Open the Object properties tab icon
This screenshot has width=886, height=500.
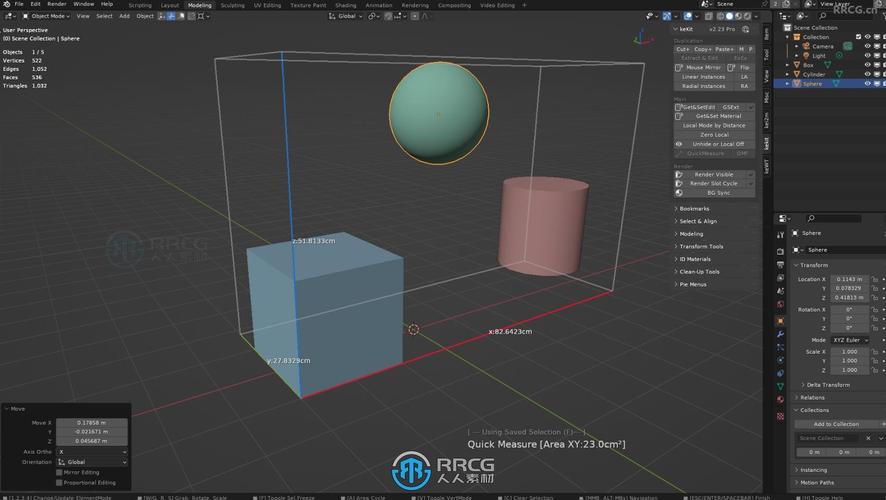pos(780,320)
